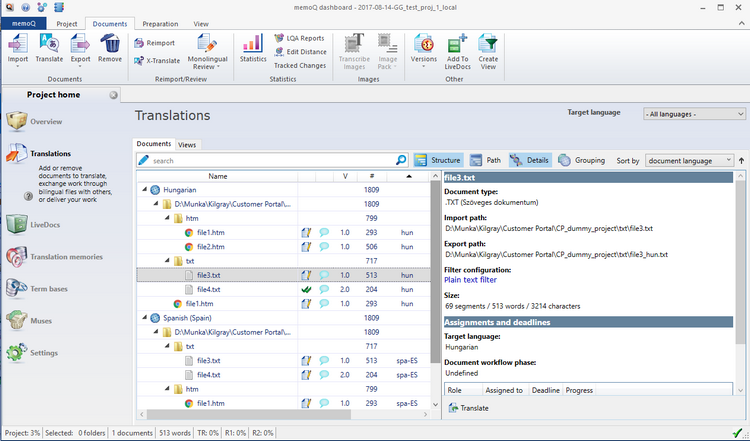Screen dimensions: 750x441
Task: Toggle the Structure view button
Action: click(437, 160)
